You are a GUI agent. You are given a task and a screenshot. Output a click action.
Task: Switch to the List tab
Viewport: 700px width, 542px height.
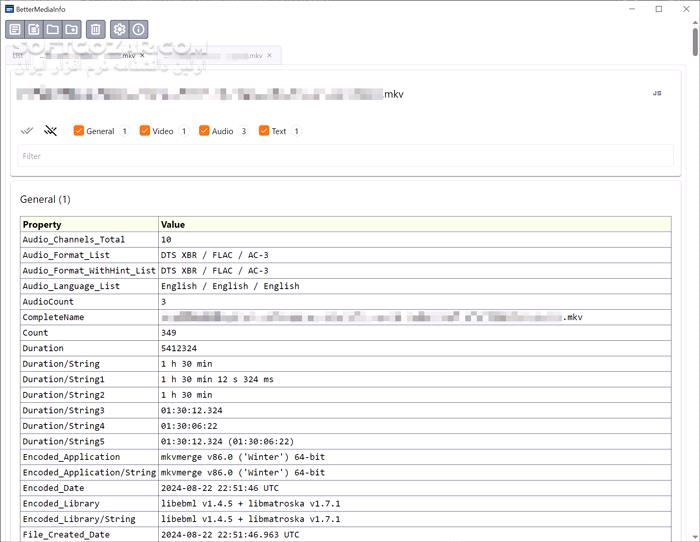tap(18, 55)
